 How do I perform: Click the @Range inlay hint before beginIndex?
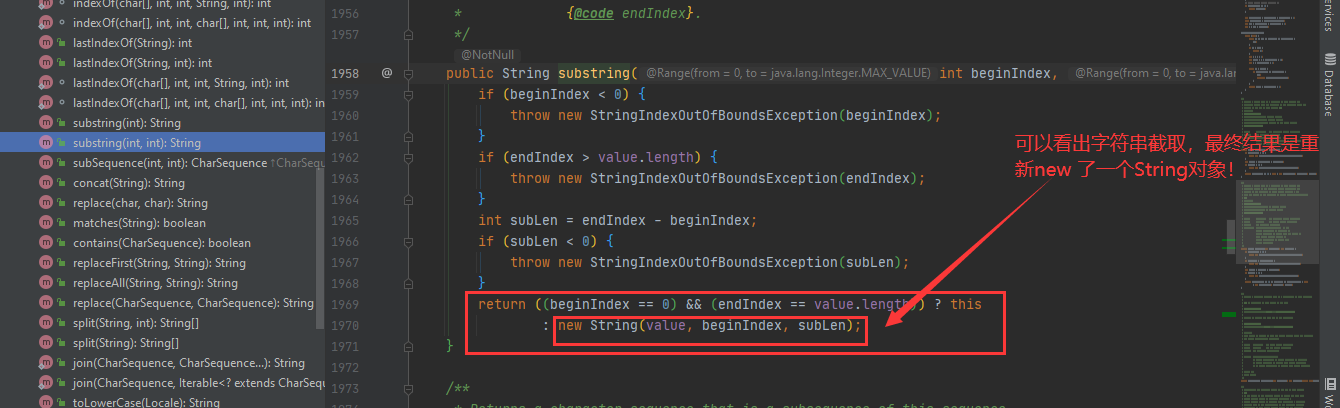click(789, 74)
